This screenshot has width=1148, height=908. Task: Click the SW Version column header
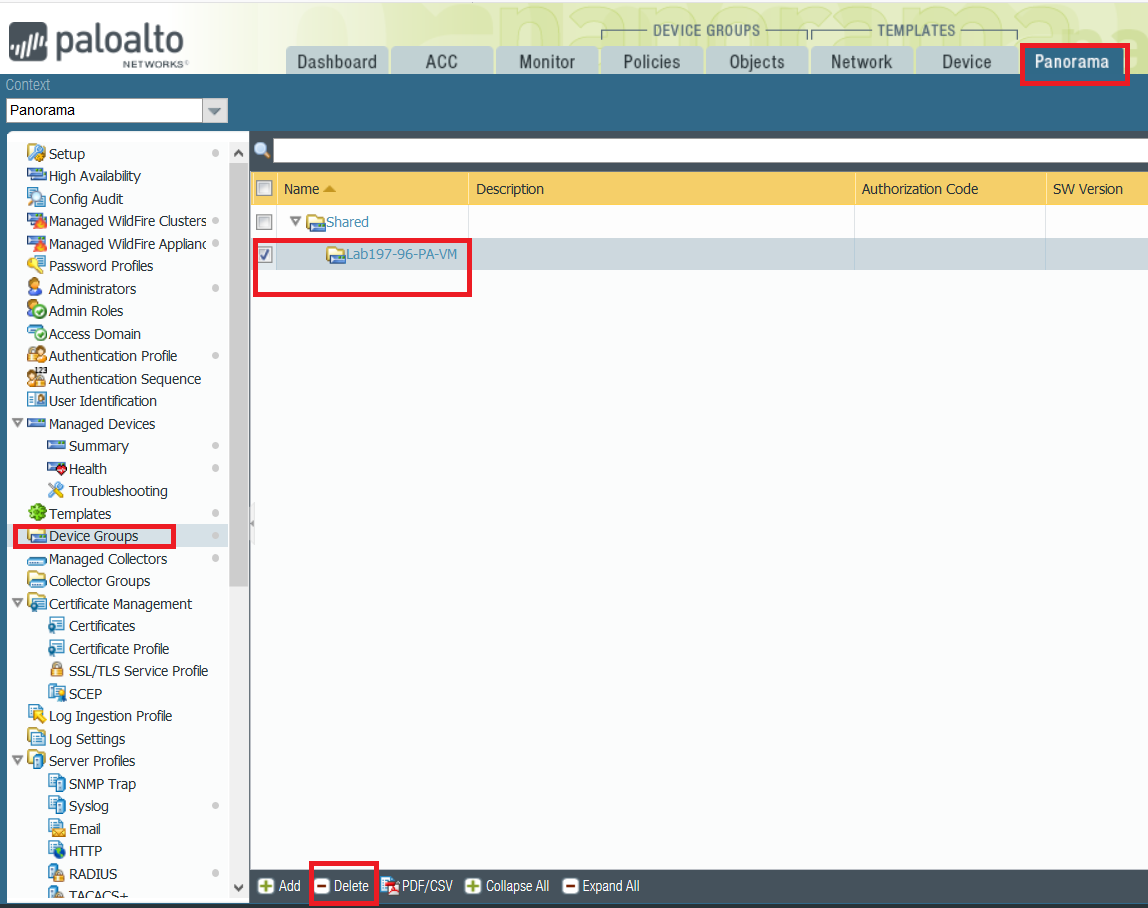click(1097, 189)
